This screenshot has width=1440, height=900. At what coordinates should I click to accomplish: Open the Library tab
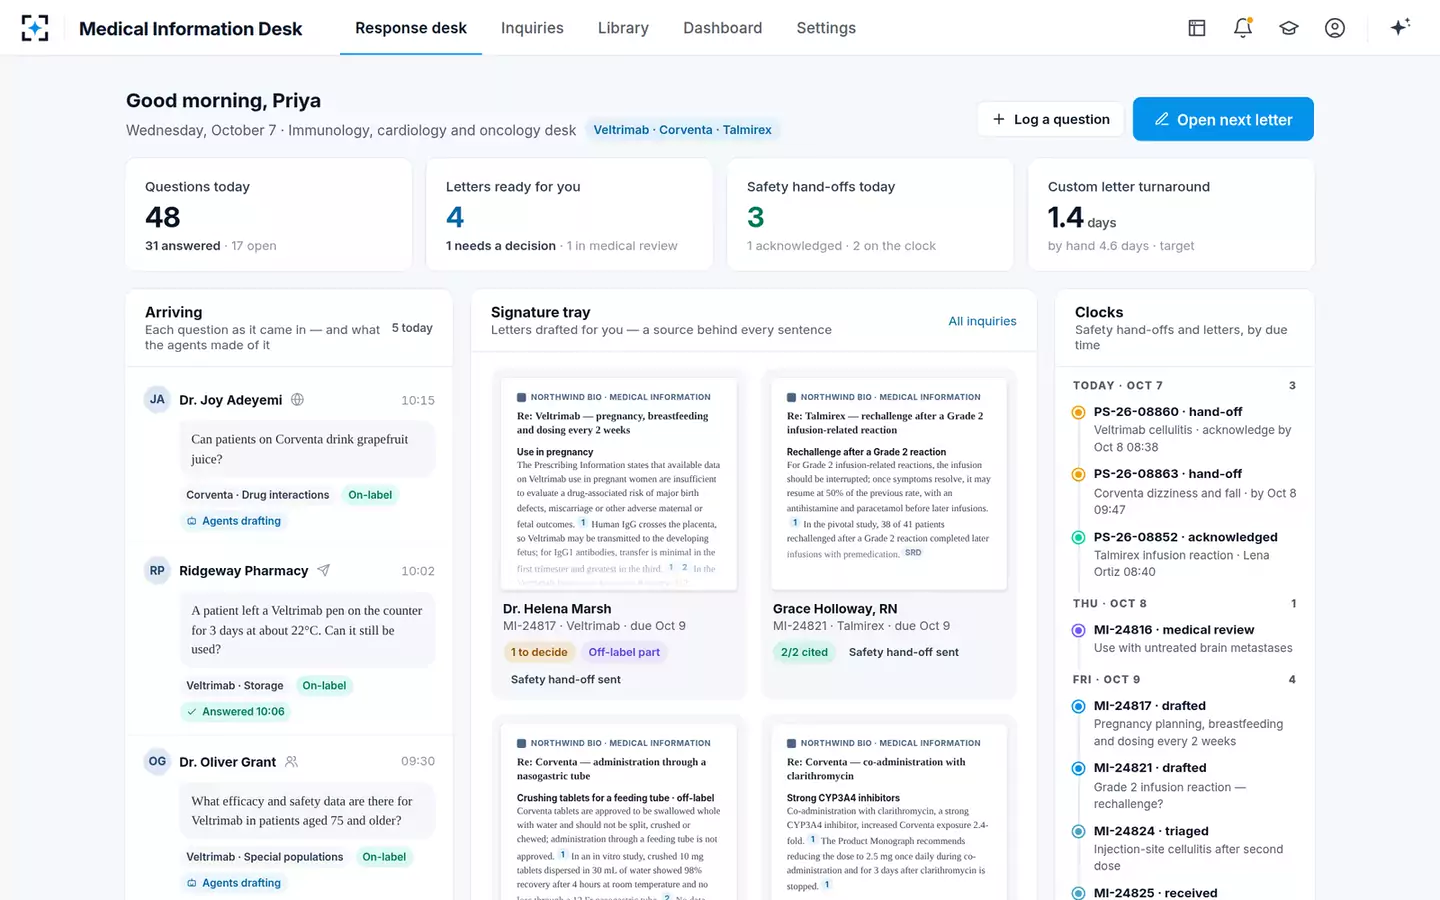click(623, 28)
